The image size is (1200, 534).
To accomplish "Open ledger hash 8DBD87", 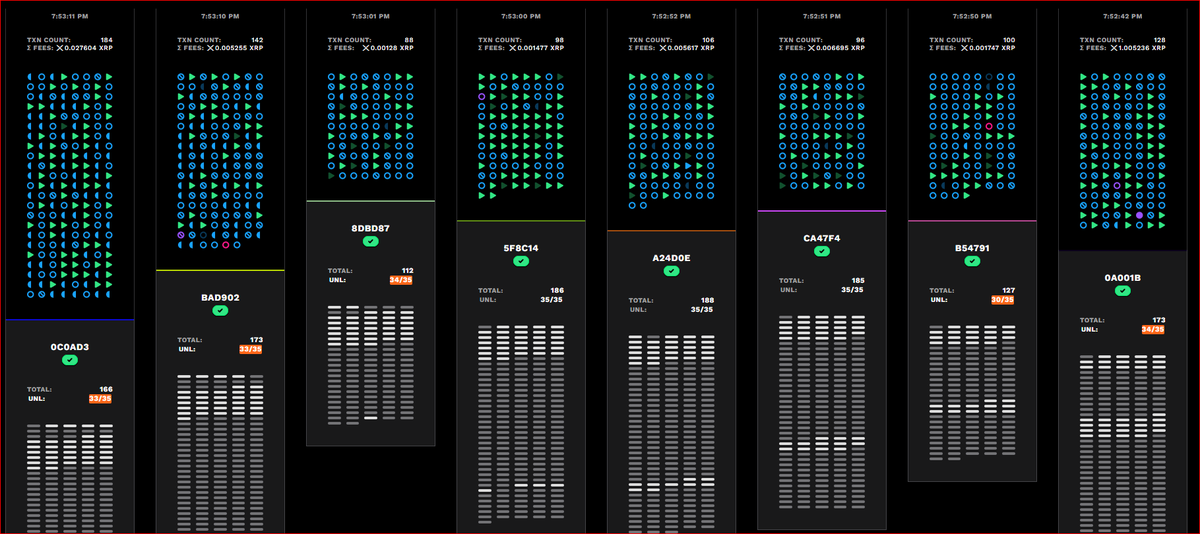I will pyautogui.click(x=370, y=229).
